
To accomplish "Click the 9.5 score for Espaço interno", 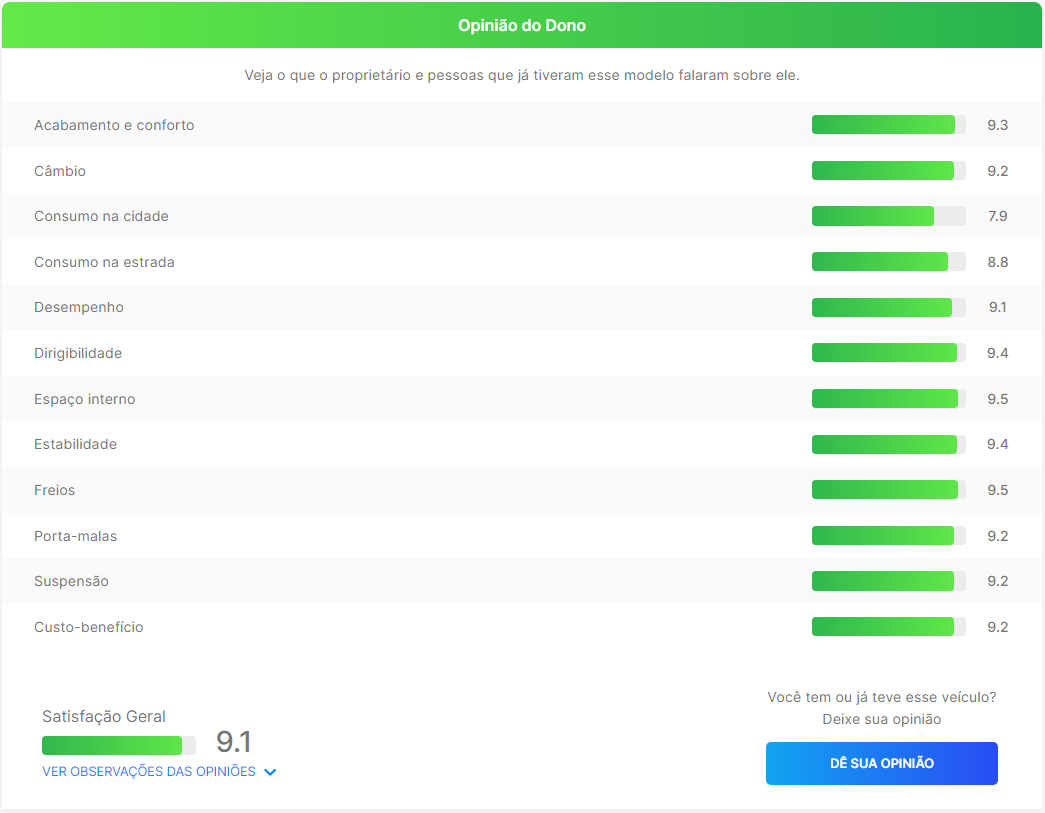I will pos(998,399).
